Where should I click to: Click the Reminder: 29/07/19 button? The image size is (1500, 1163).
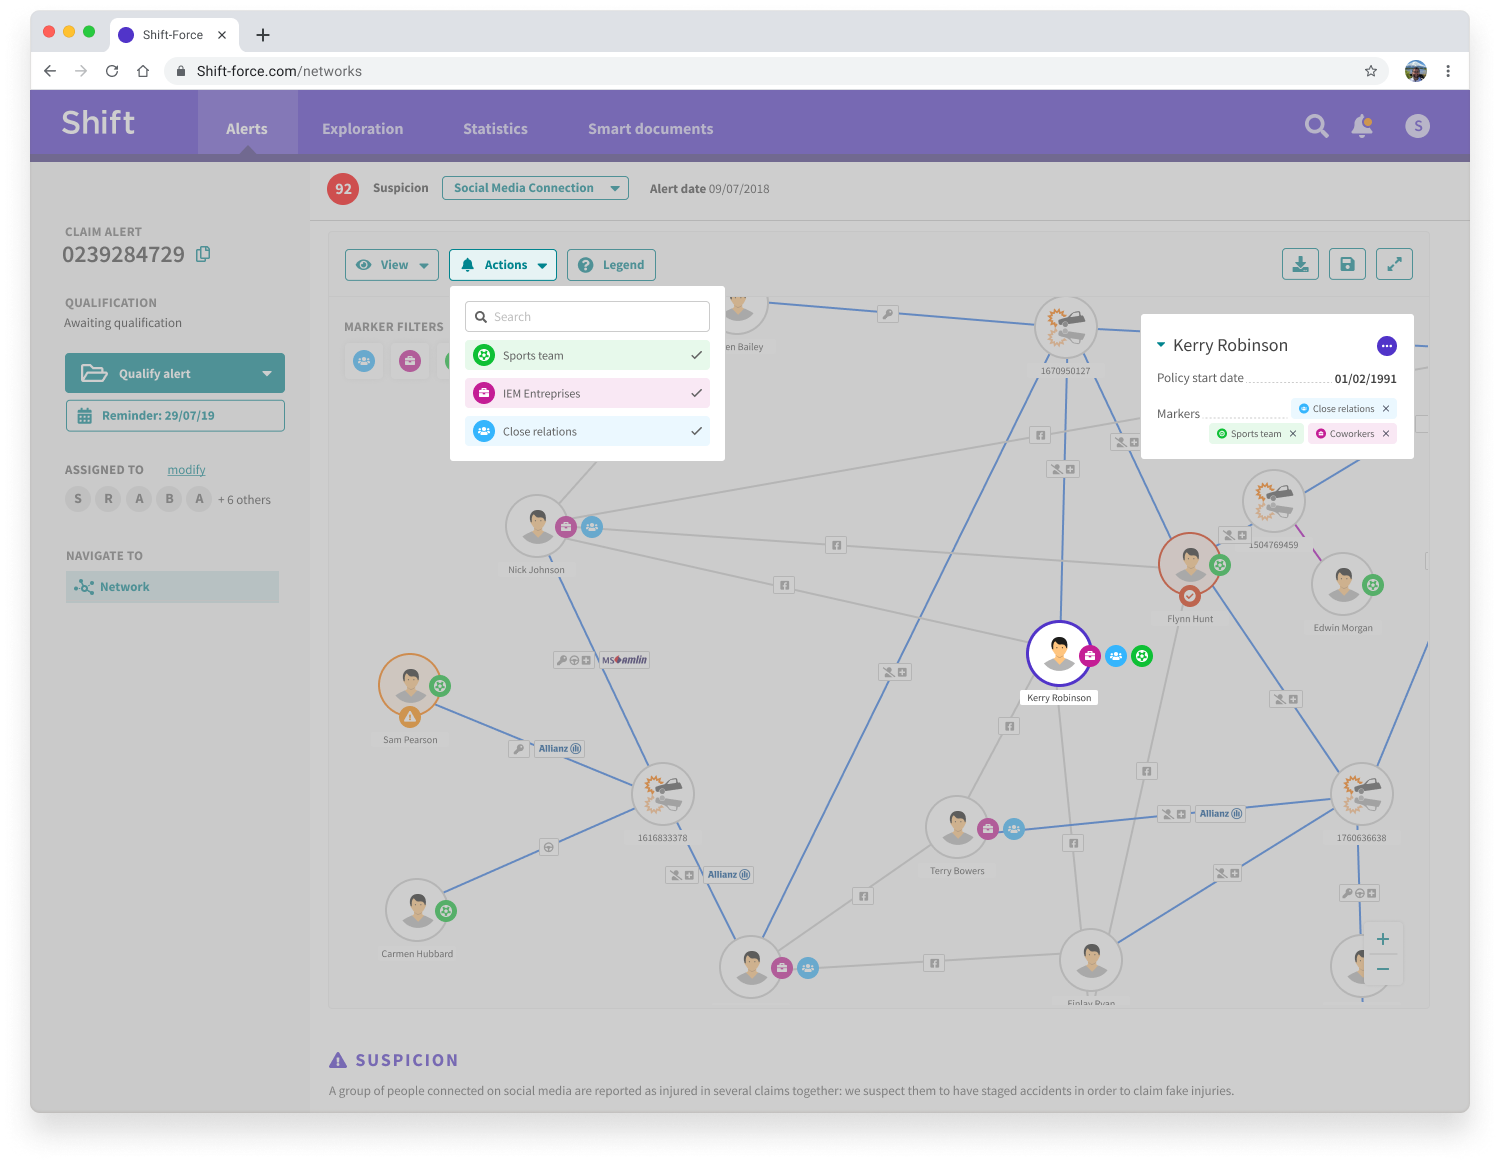tap(175, 416)
